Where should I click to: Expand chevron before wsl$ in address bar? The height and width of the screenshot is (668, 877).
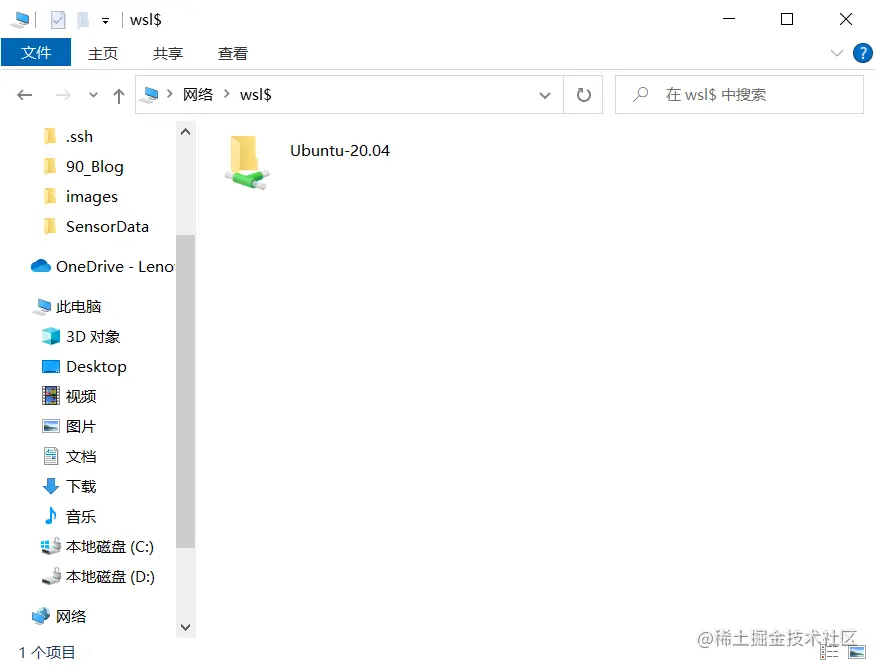coord(227,94)
